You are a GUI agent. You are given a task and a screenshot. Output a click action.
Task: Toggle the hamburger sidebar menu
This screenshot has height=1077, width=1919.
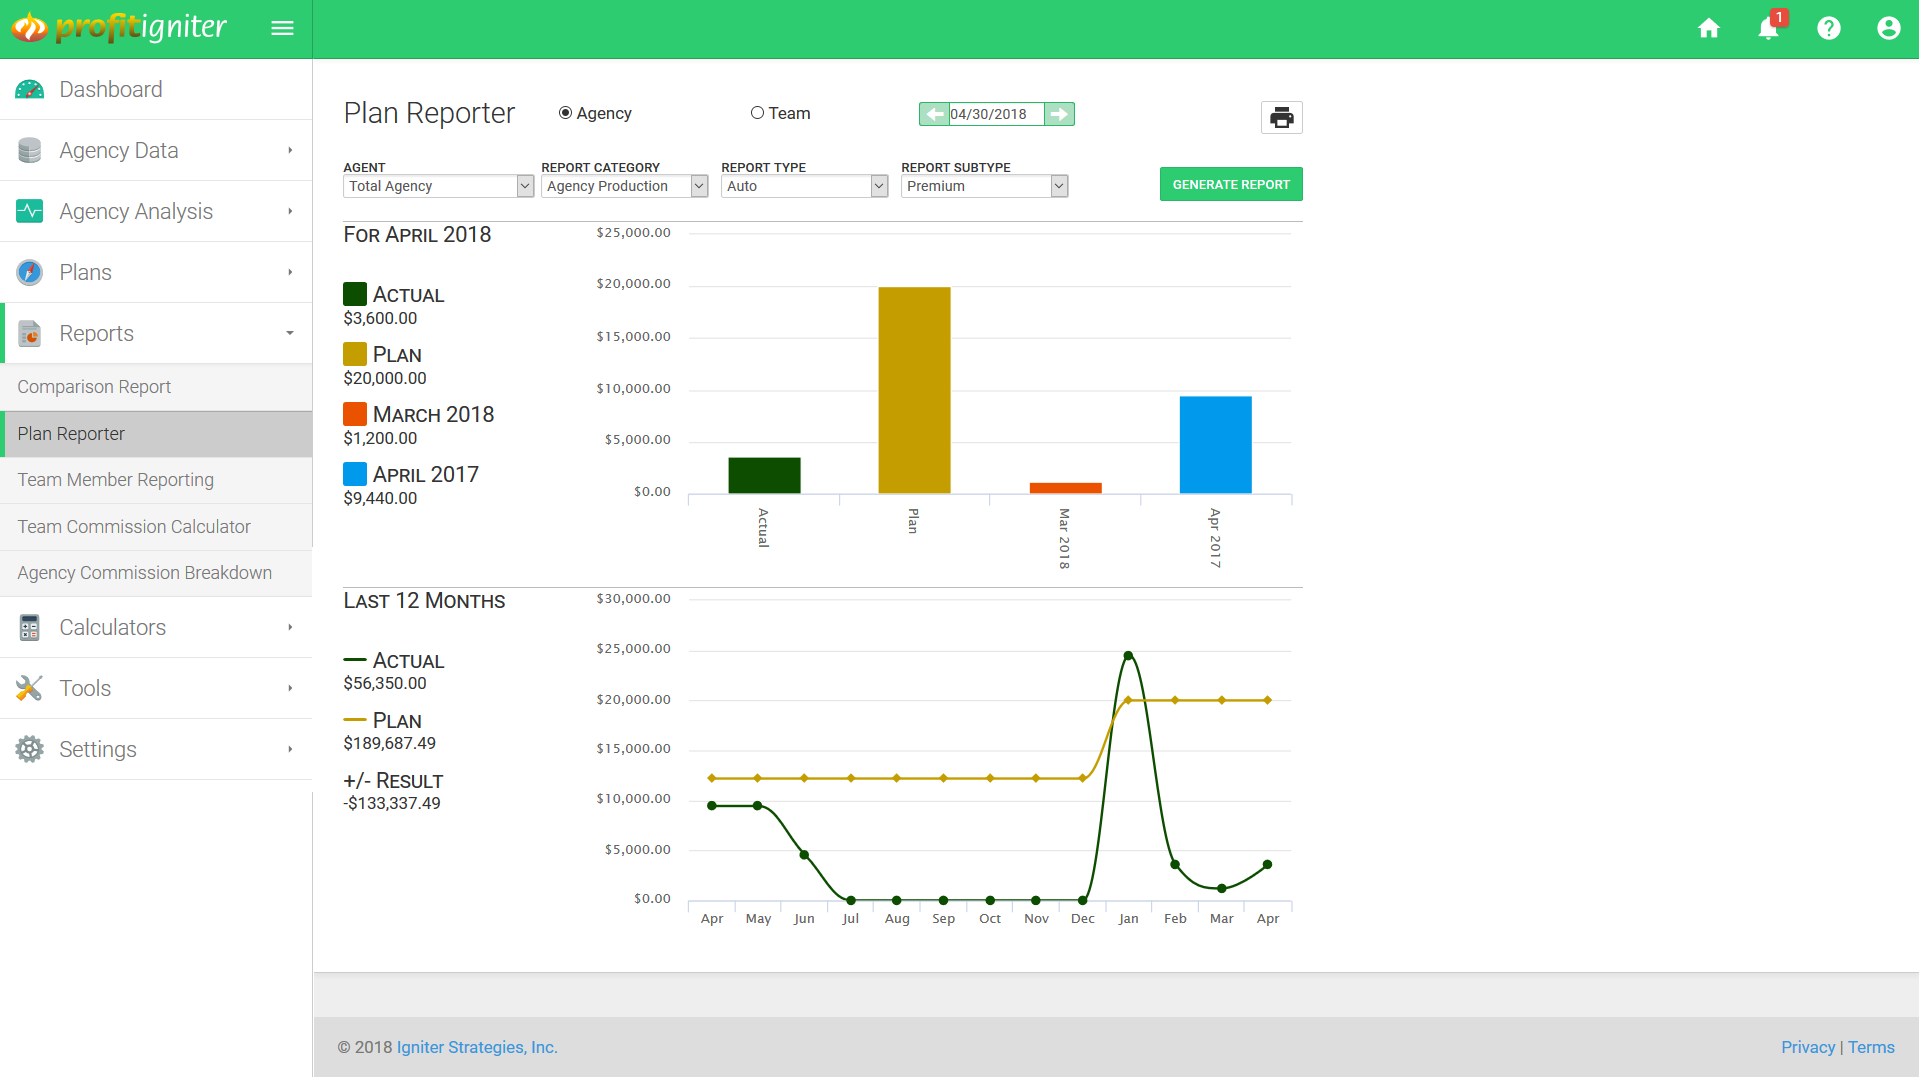point(282,28)
